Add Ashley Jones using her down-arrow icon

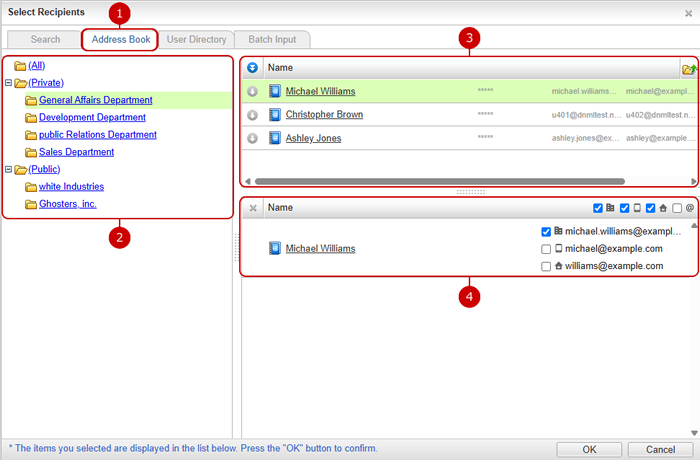(x=252, y=138)
